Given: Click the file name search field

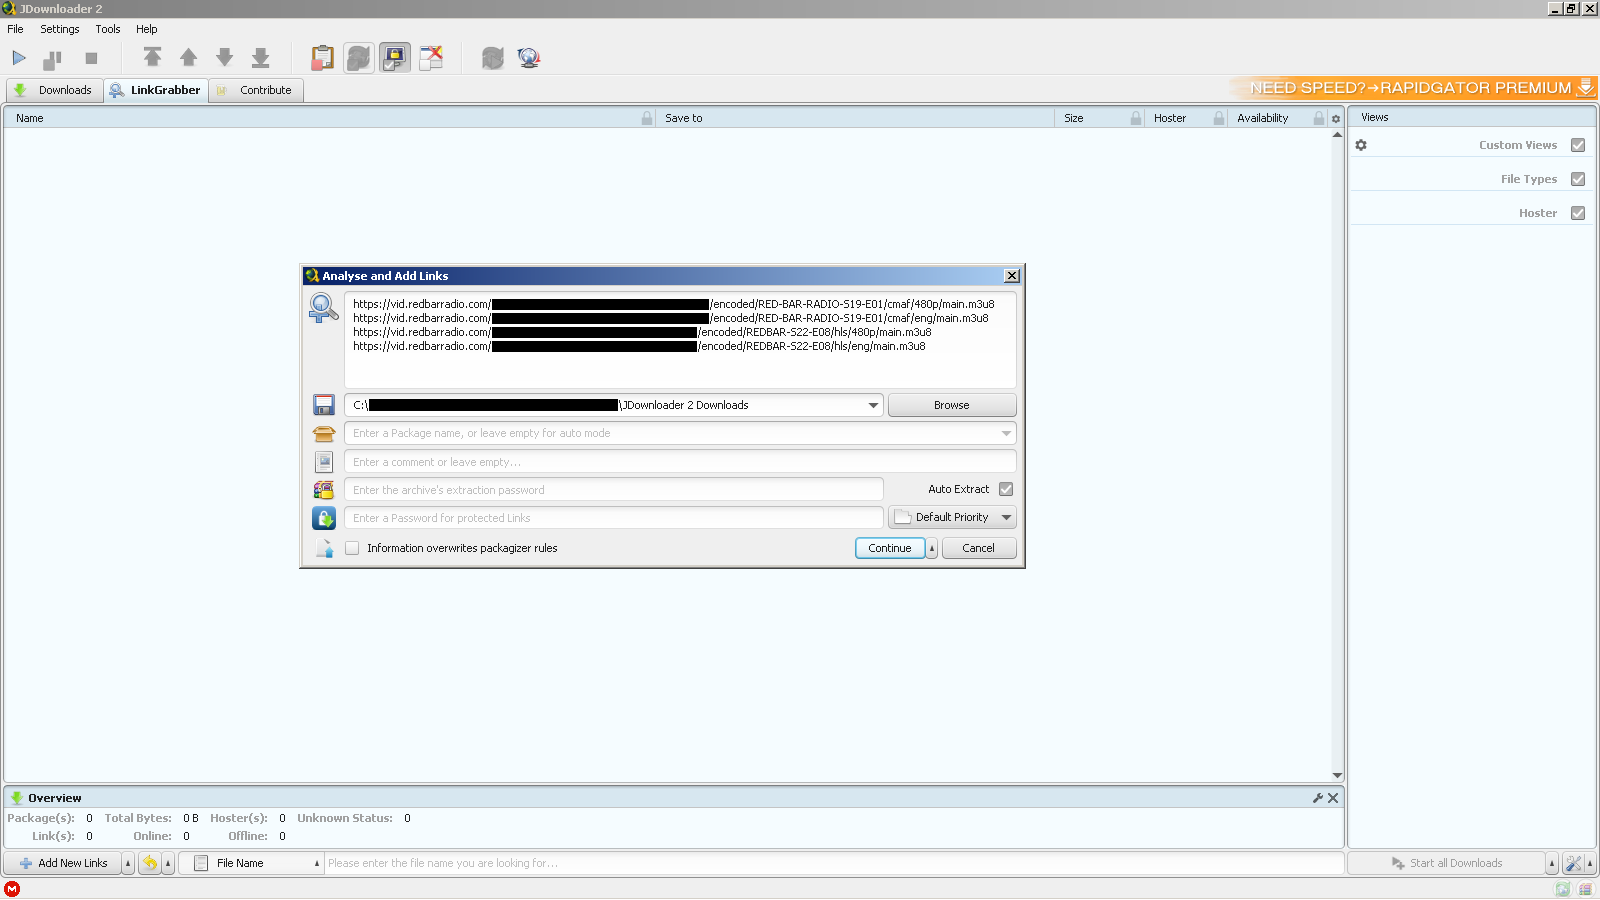Looking at the screenshot, I should click(x=834, y=863).
